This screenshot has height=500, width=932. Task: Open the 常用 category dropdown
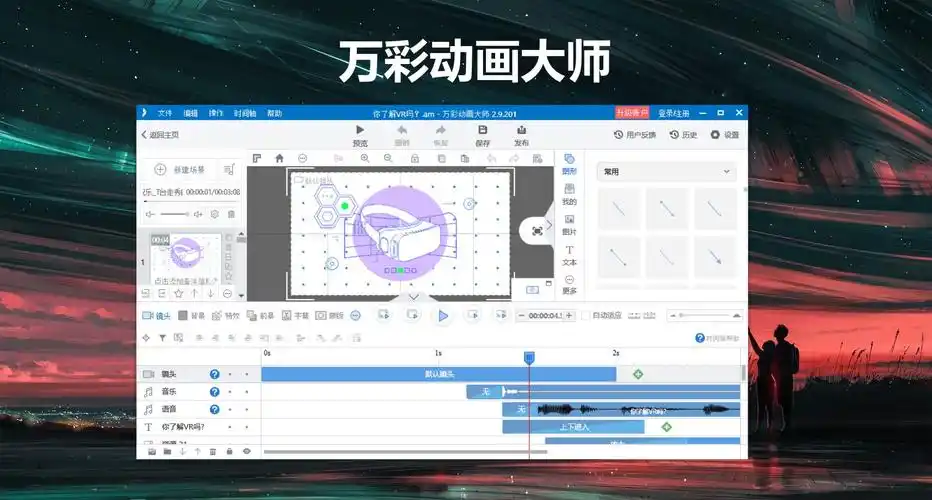[x=666, y=172]
